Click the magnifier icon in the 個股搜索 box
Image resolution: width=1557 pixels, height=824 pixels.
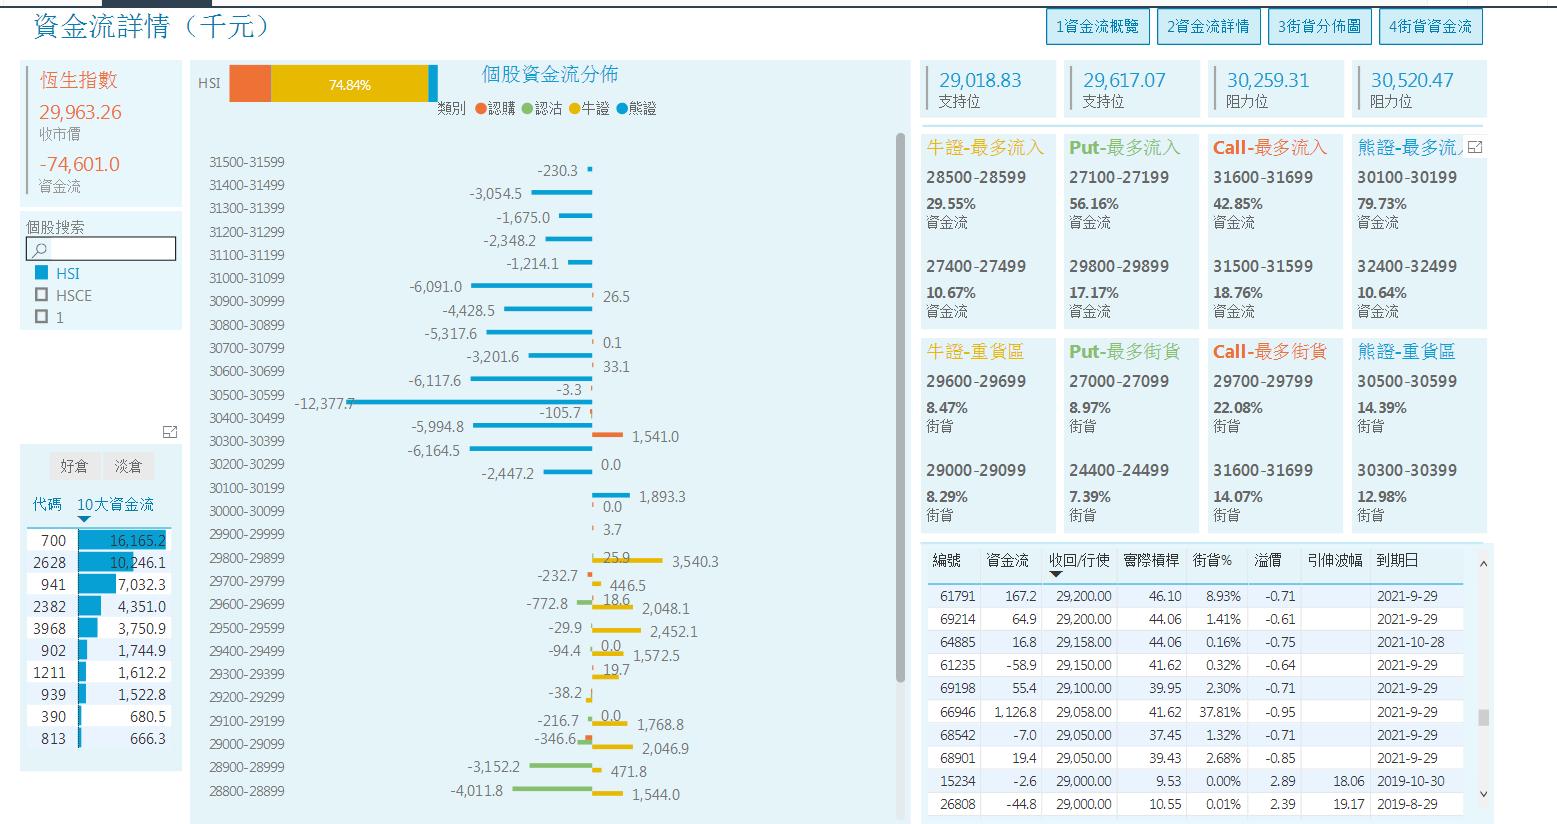tap(38, 249)
